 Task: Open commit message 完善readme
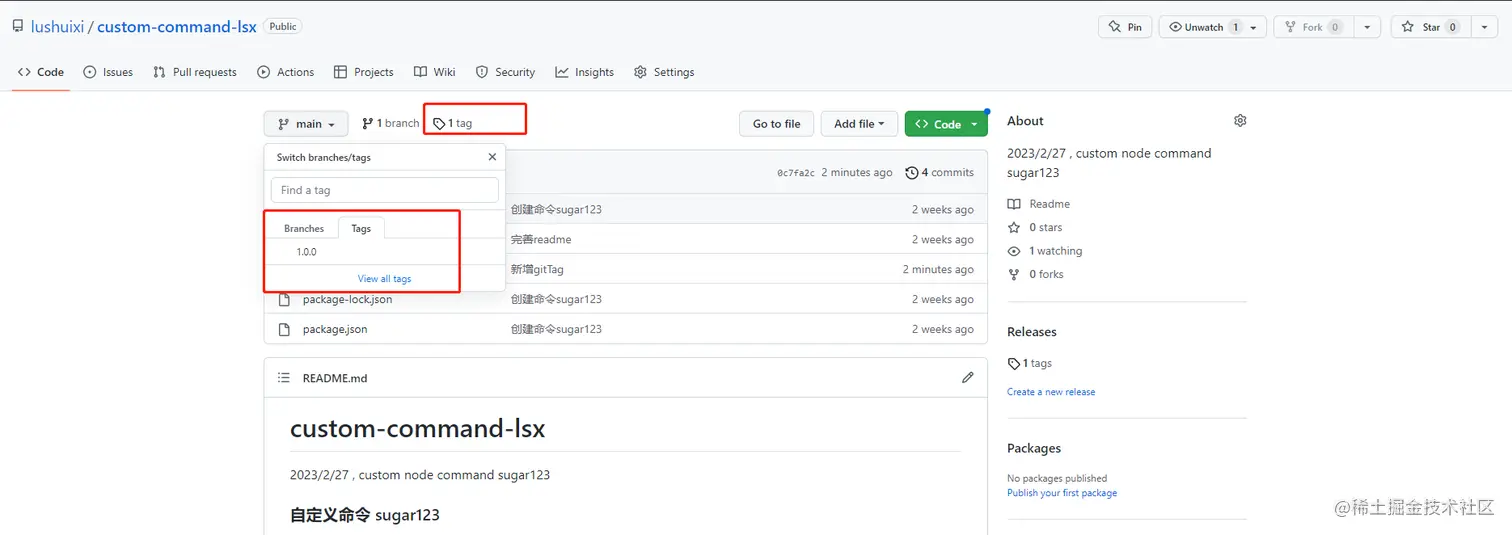(x=541, y=240)
